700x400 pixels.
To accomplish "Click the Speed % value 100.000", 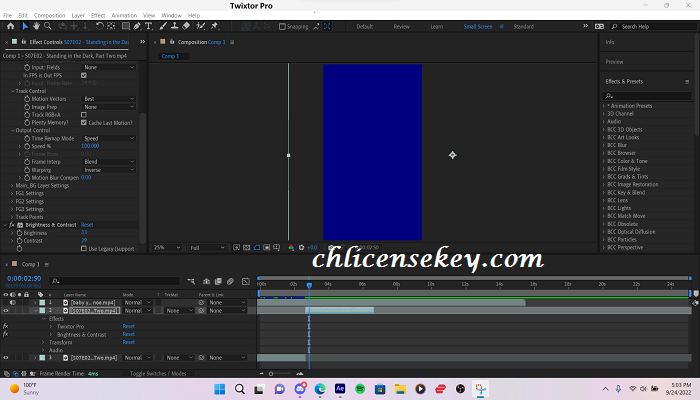I will click(x=90, y=146).
